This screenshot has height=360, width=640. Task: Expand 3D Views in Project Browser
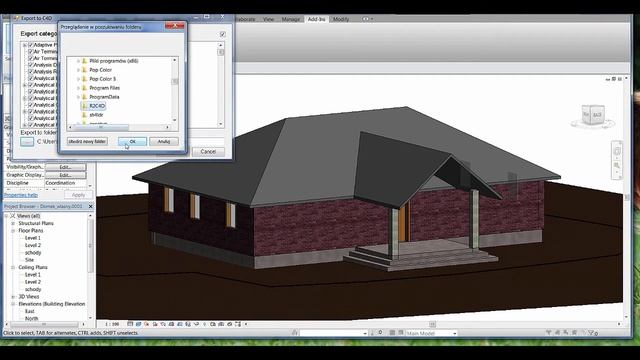[x=13, y=297]
